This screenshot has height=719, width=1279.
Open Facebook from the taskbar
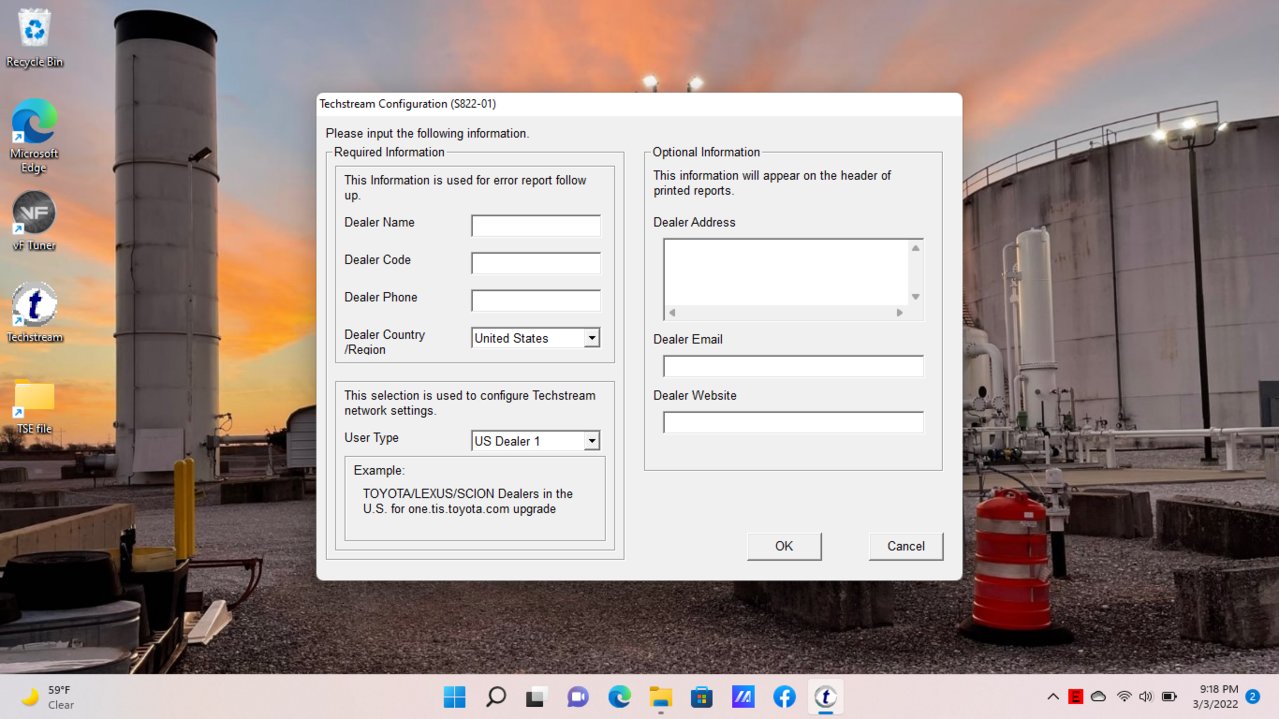(x=784, y=696)
